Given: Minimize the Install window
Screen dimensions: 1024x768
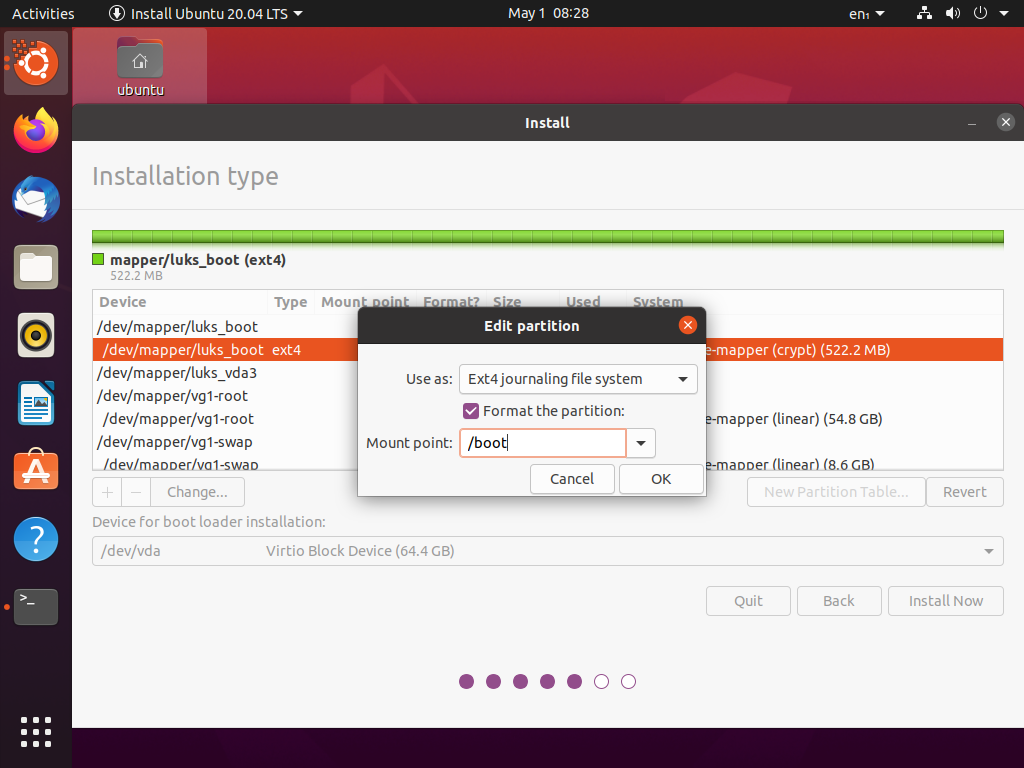Looking at the screenshot, I should 972,123.
